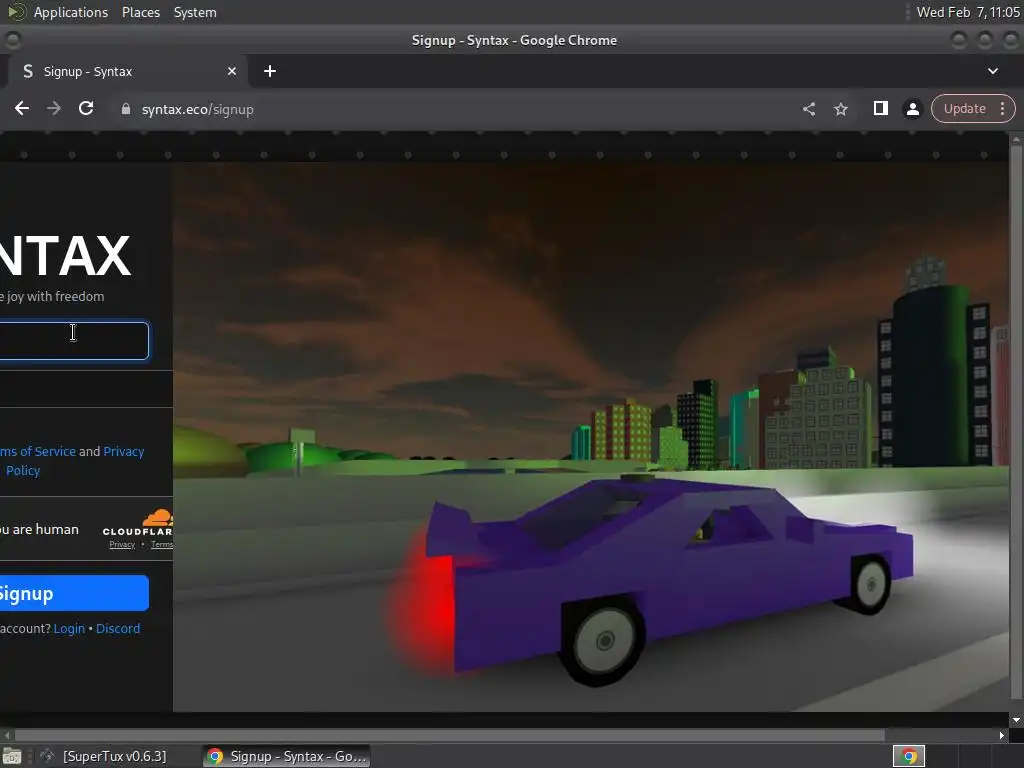Click the horizontal scrollbar thumb
The width and height of the screenshot is (1024, 768).
click(449, 735)
